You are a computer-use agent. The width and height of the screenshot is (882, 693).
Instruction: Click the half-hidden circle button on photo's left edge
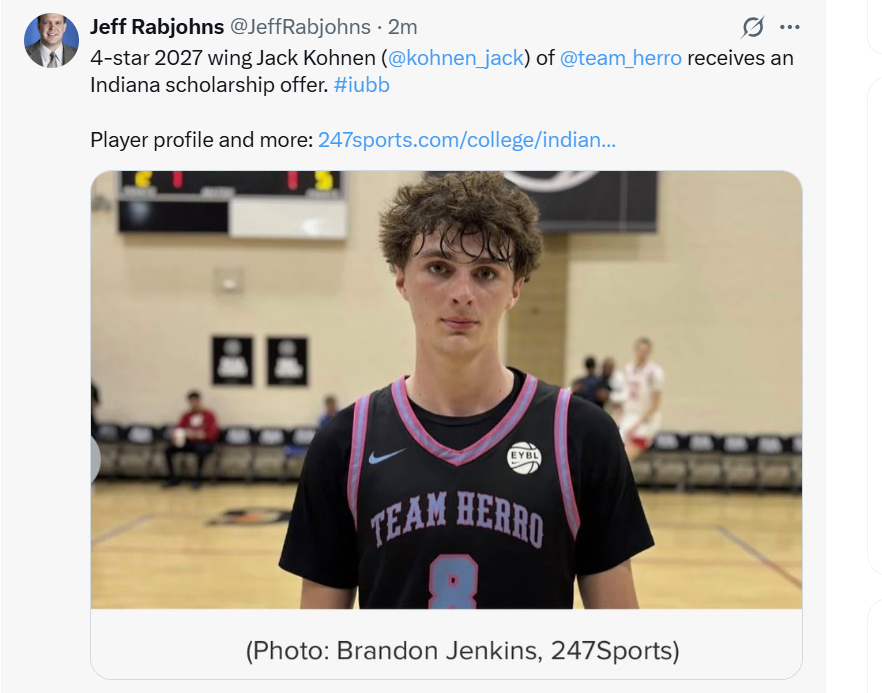(95, 460)
